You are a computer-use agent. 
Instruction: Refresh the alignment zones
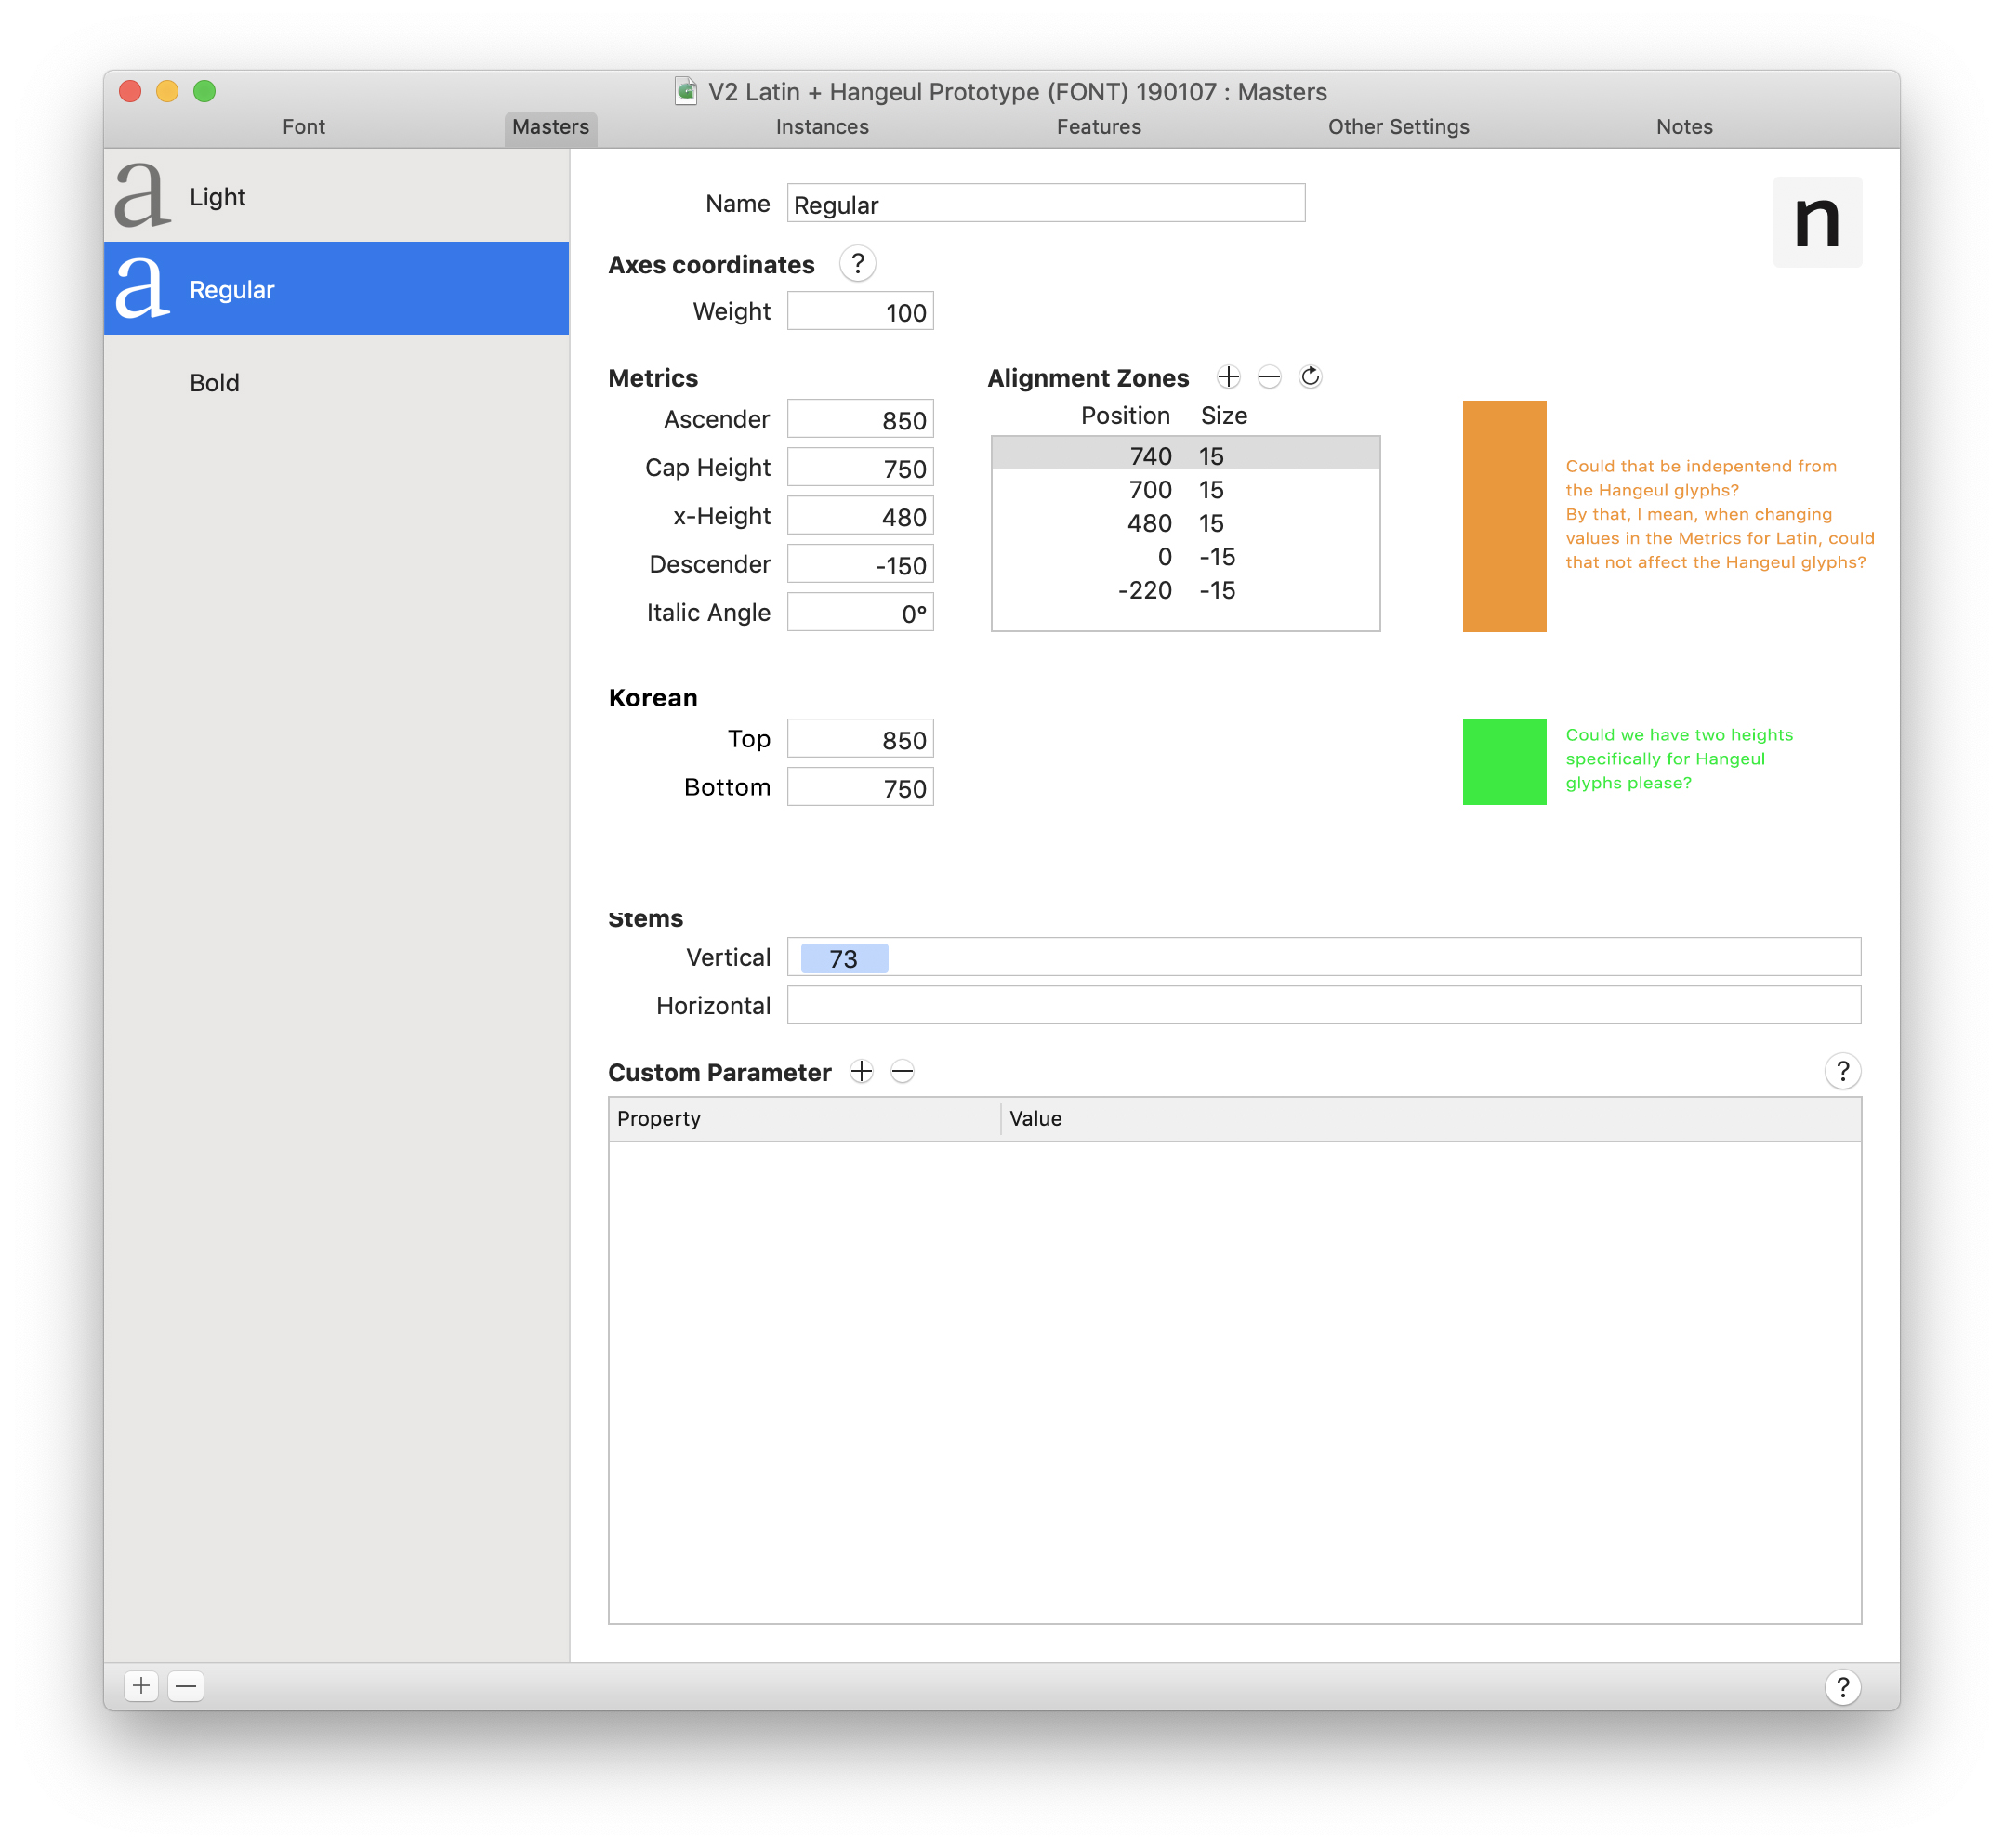coord(1310,377)
